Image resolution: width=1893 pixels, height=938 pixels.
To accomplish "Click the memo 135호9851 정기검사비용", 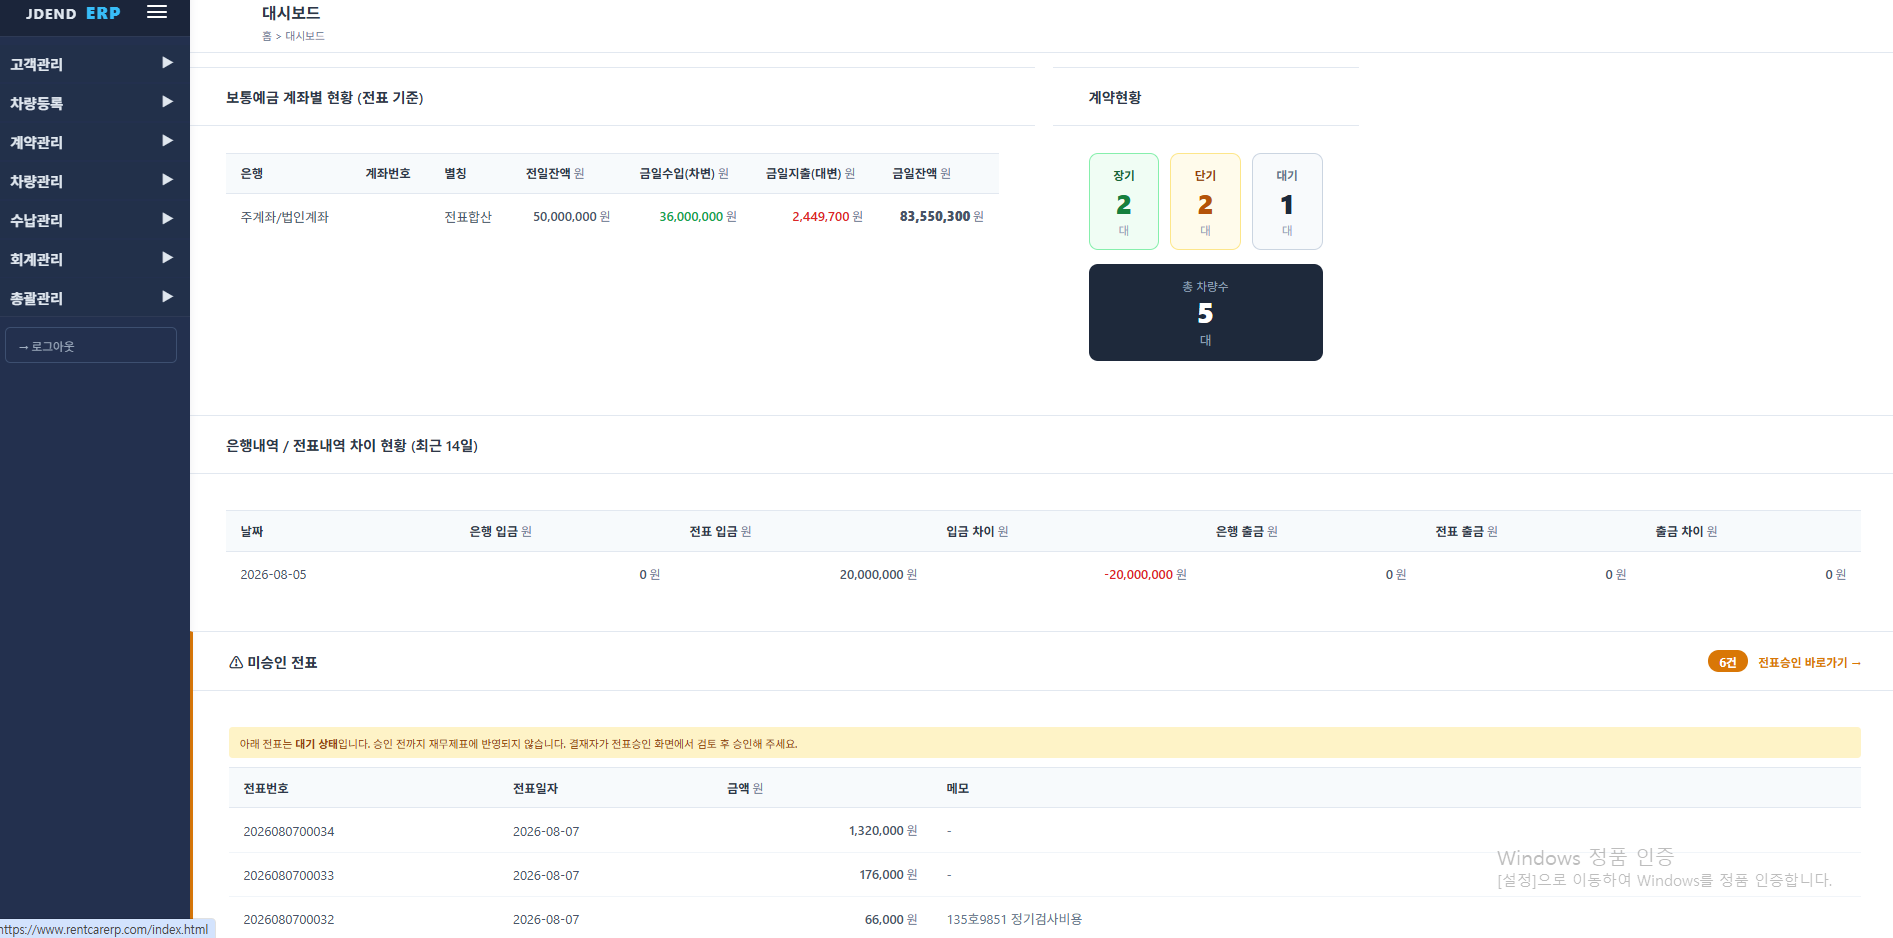I will [x=1014, y=920].
